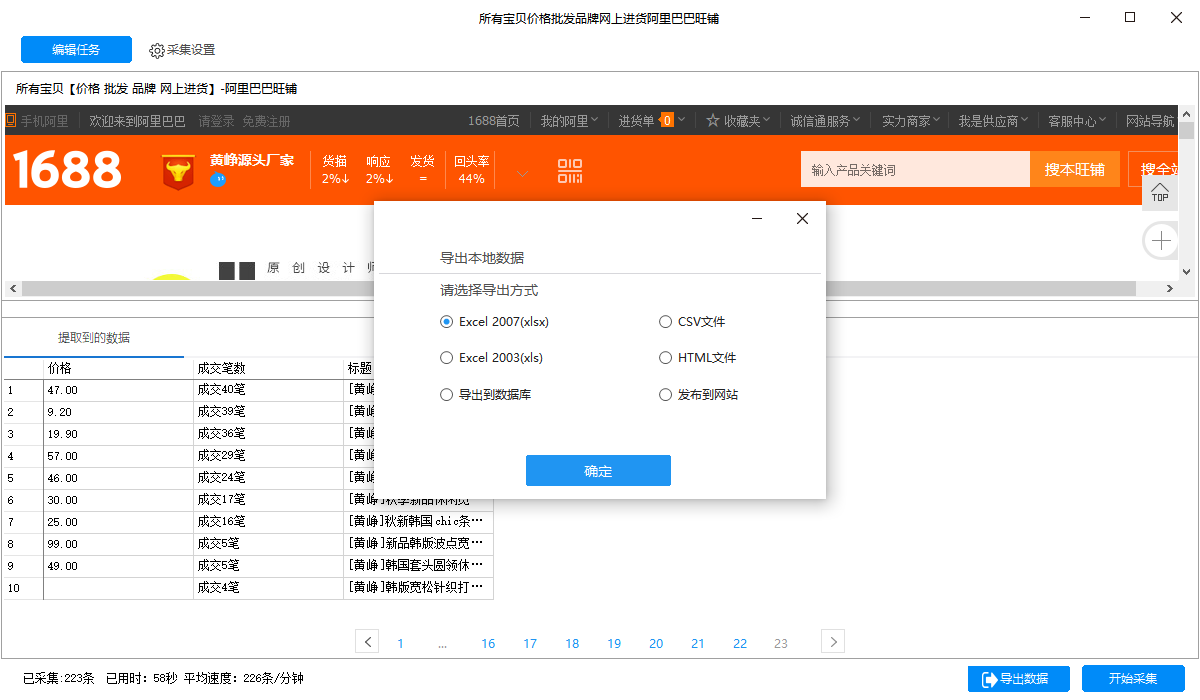1200x700 pixels.
Task: Click the 黄峥源头厂家 bull shop logo
Action: [179, 172]
